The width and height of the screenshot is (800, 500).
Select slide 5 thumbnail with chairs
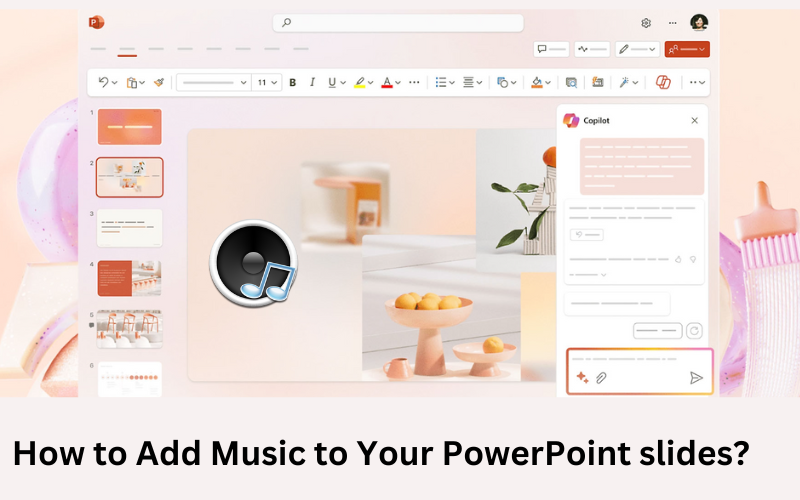[130, 329]
